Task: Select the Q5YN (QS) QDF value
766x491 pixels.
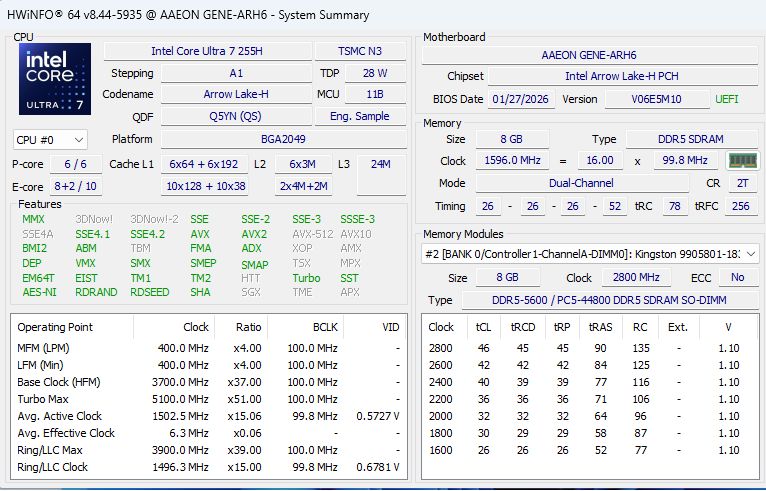Action: [236, 116]
